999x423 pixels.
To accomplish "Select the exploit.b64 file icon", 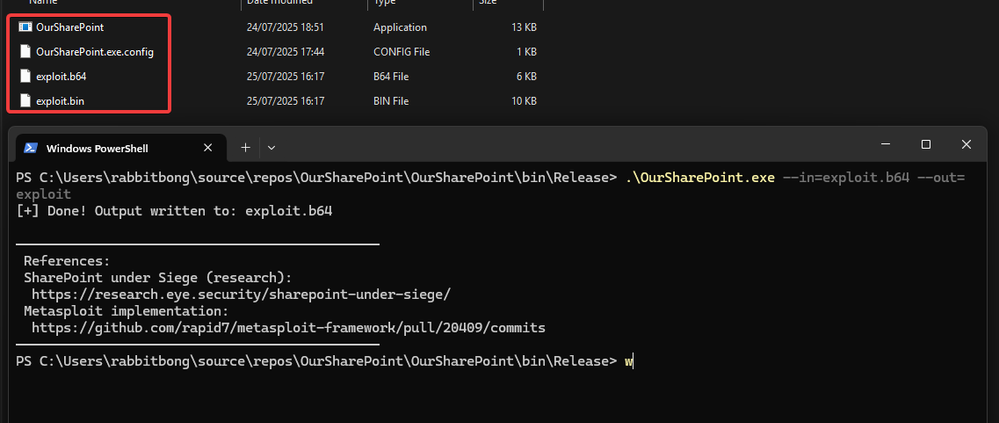I will [x=25, y=76].
